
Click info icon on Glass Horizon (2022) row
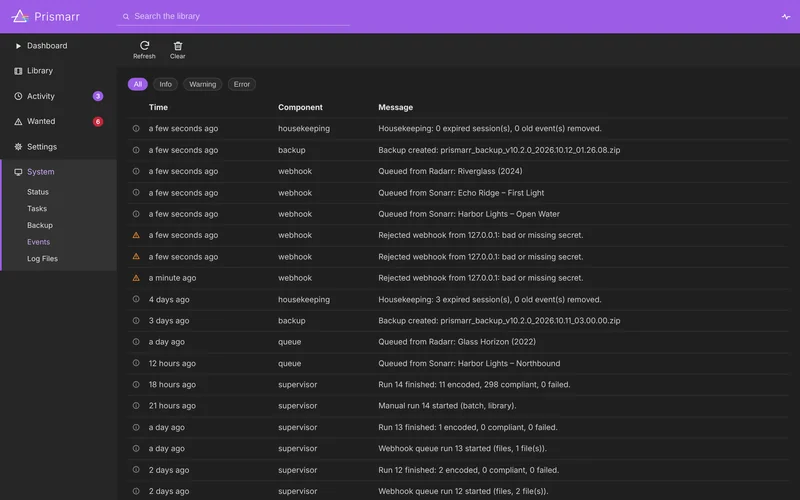click(136, 342)
